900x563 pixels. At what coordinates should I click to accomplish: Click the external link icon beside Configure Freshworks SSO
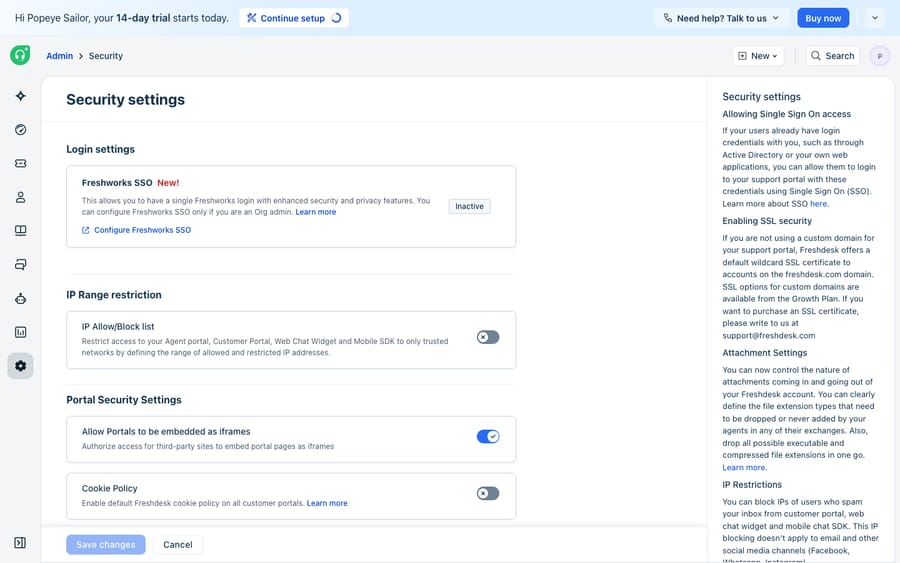(x=86, y=230)
